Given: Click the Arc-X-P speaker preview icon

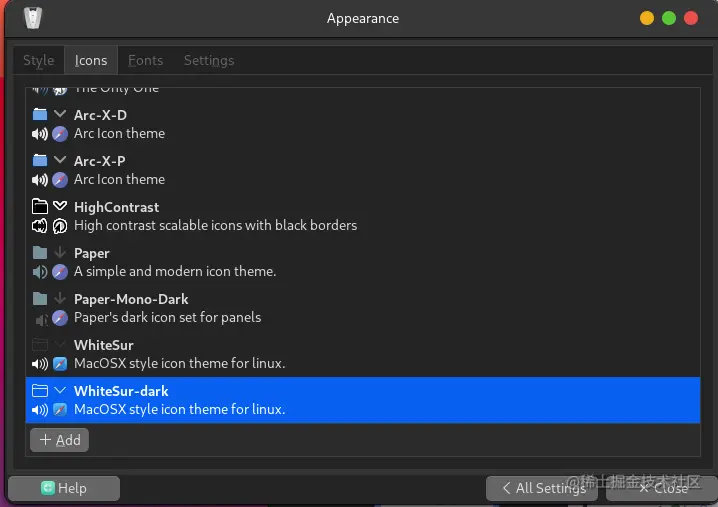Looking at the screenshot, I should point(40,180).
